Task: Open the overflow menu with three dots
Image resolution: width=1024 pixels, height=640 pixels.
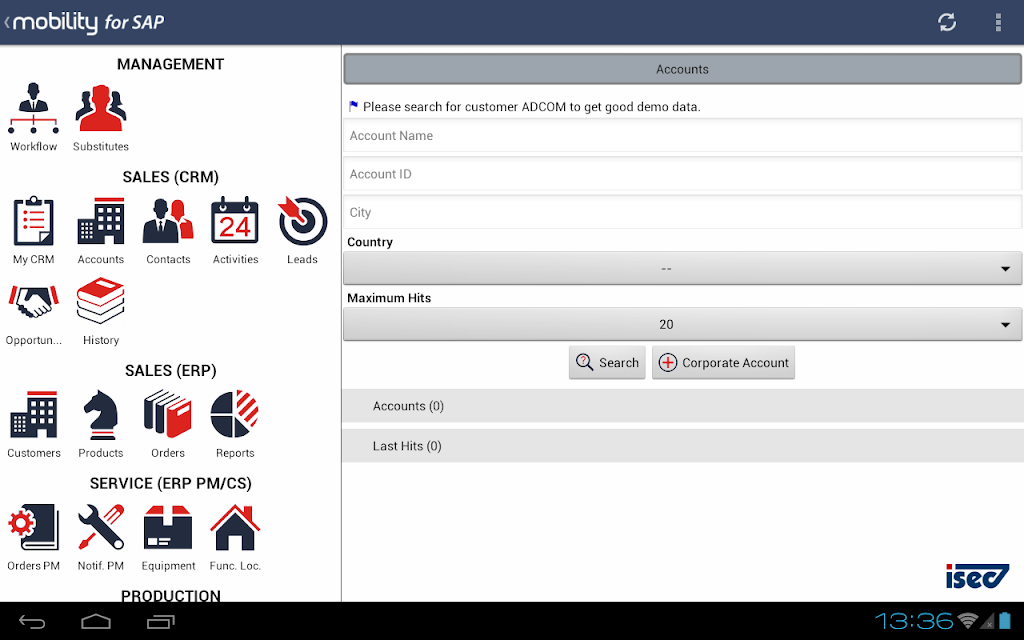Action: pyautogui.click(x=998, y=22)
